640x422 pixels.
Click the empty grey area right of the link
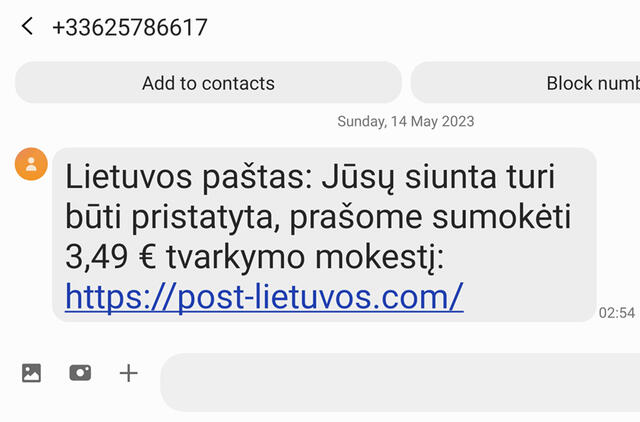[x=529, y=297]
